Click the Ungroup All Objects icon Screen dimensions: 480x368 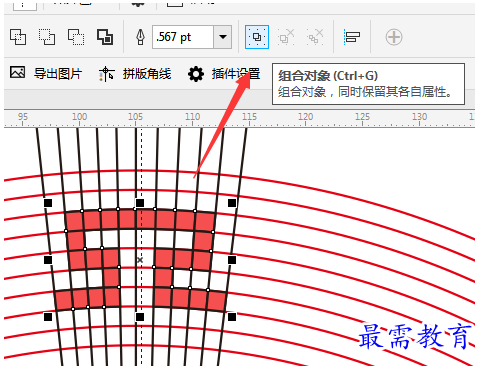[x=315, y=37]
